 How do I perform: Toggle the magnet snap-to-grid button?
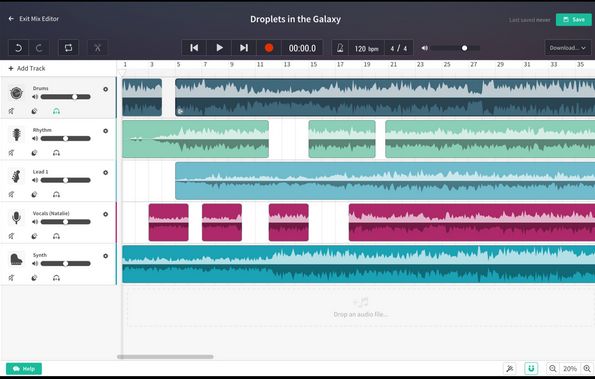tap(531, 368)
